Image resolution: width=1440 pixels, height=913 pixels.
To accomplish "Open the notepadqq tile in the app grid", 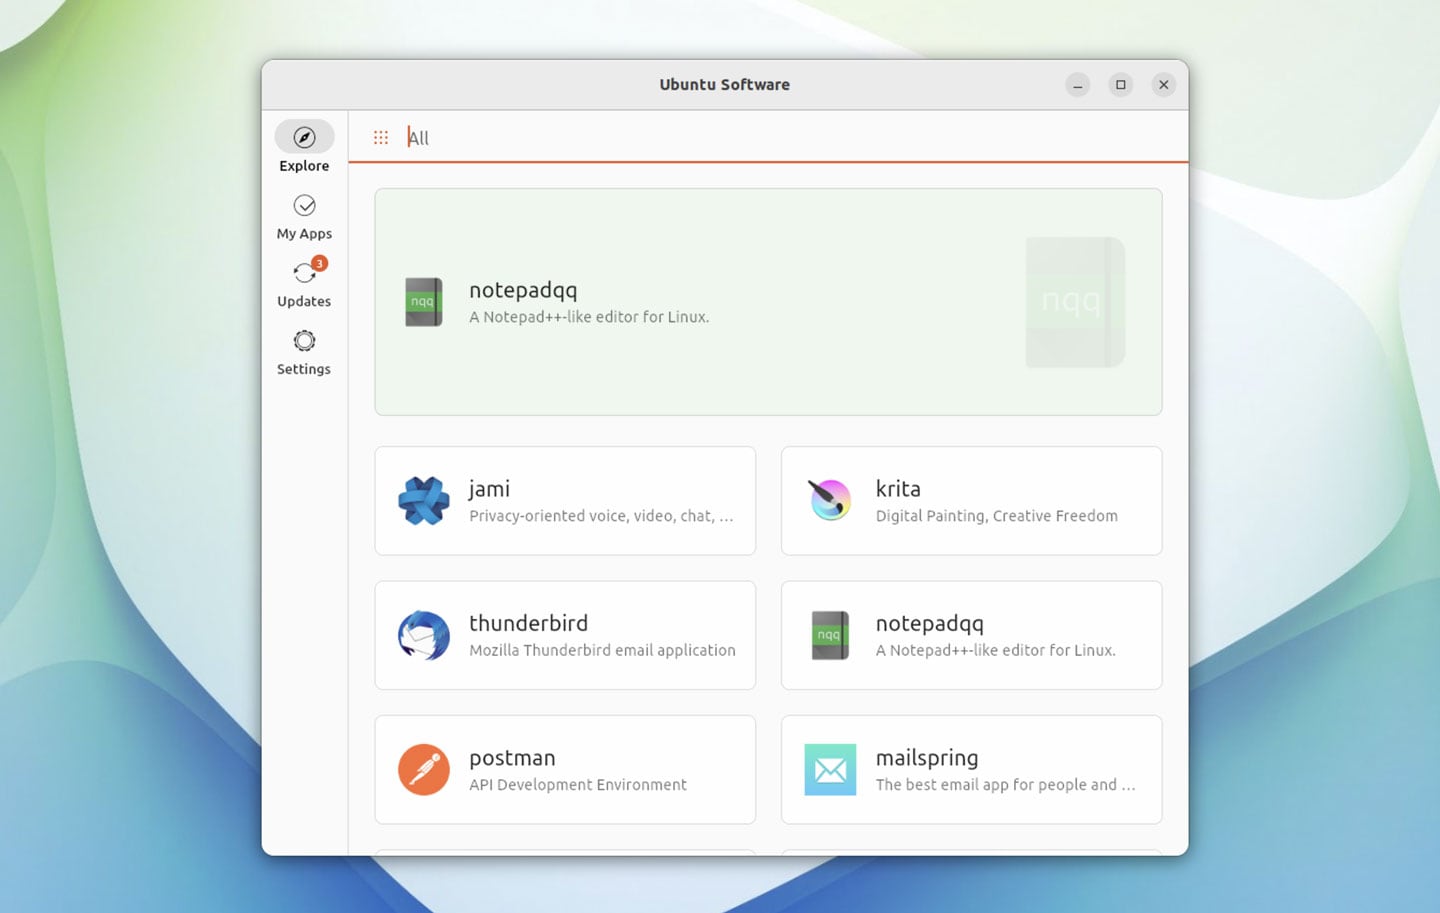I will click(970, 635).
